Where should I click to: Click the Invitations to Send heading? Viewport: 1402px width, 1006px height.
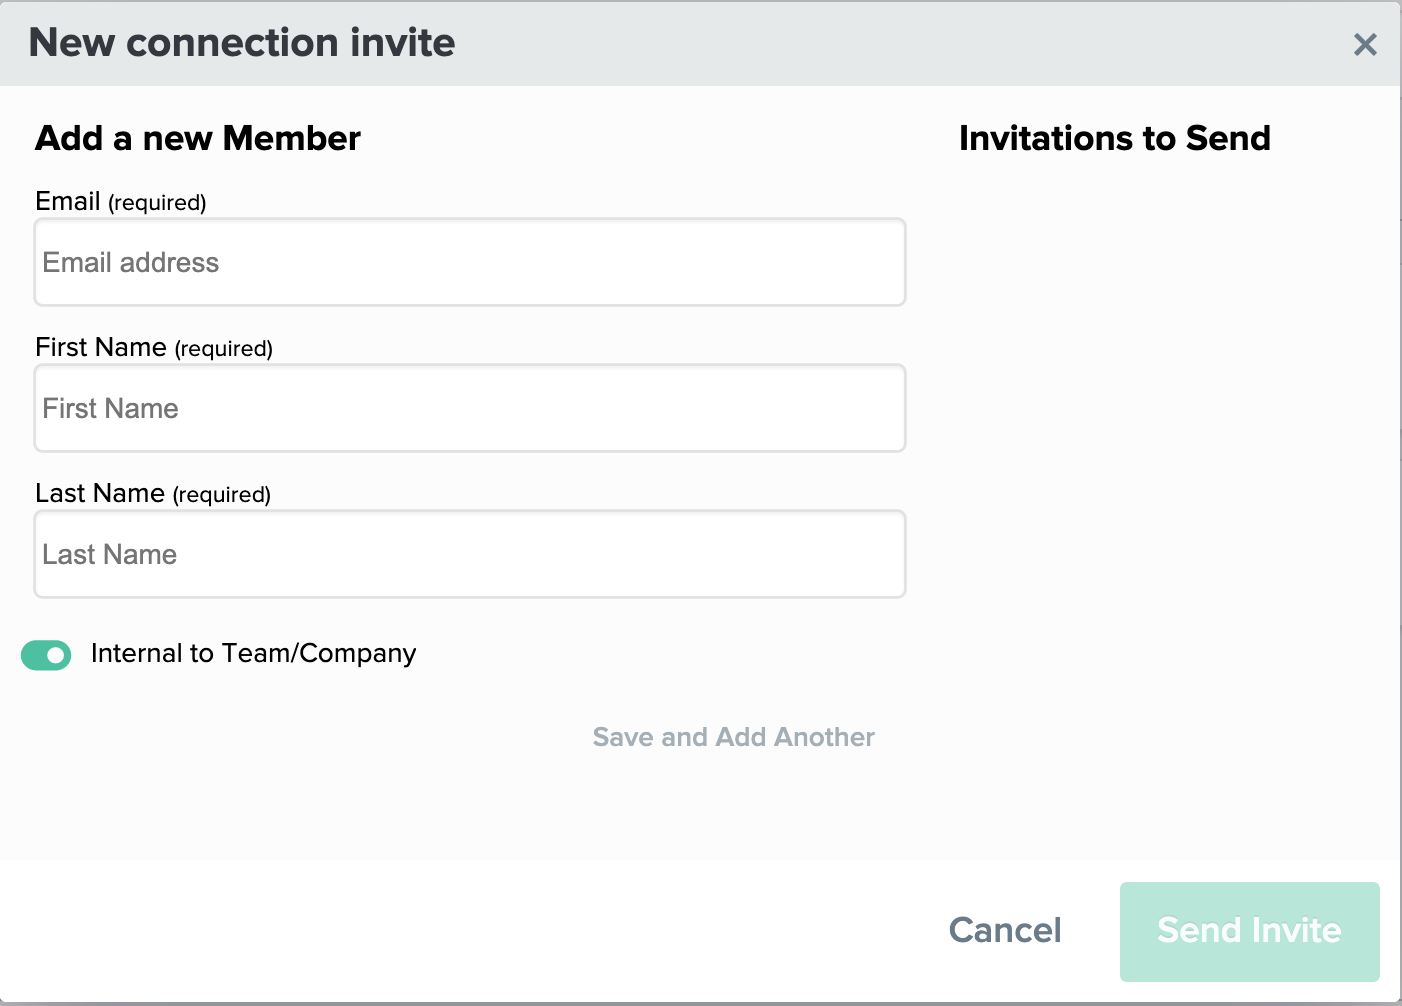coord(1114,138)
